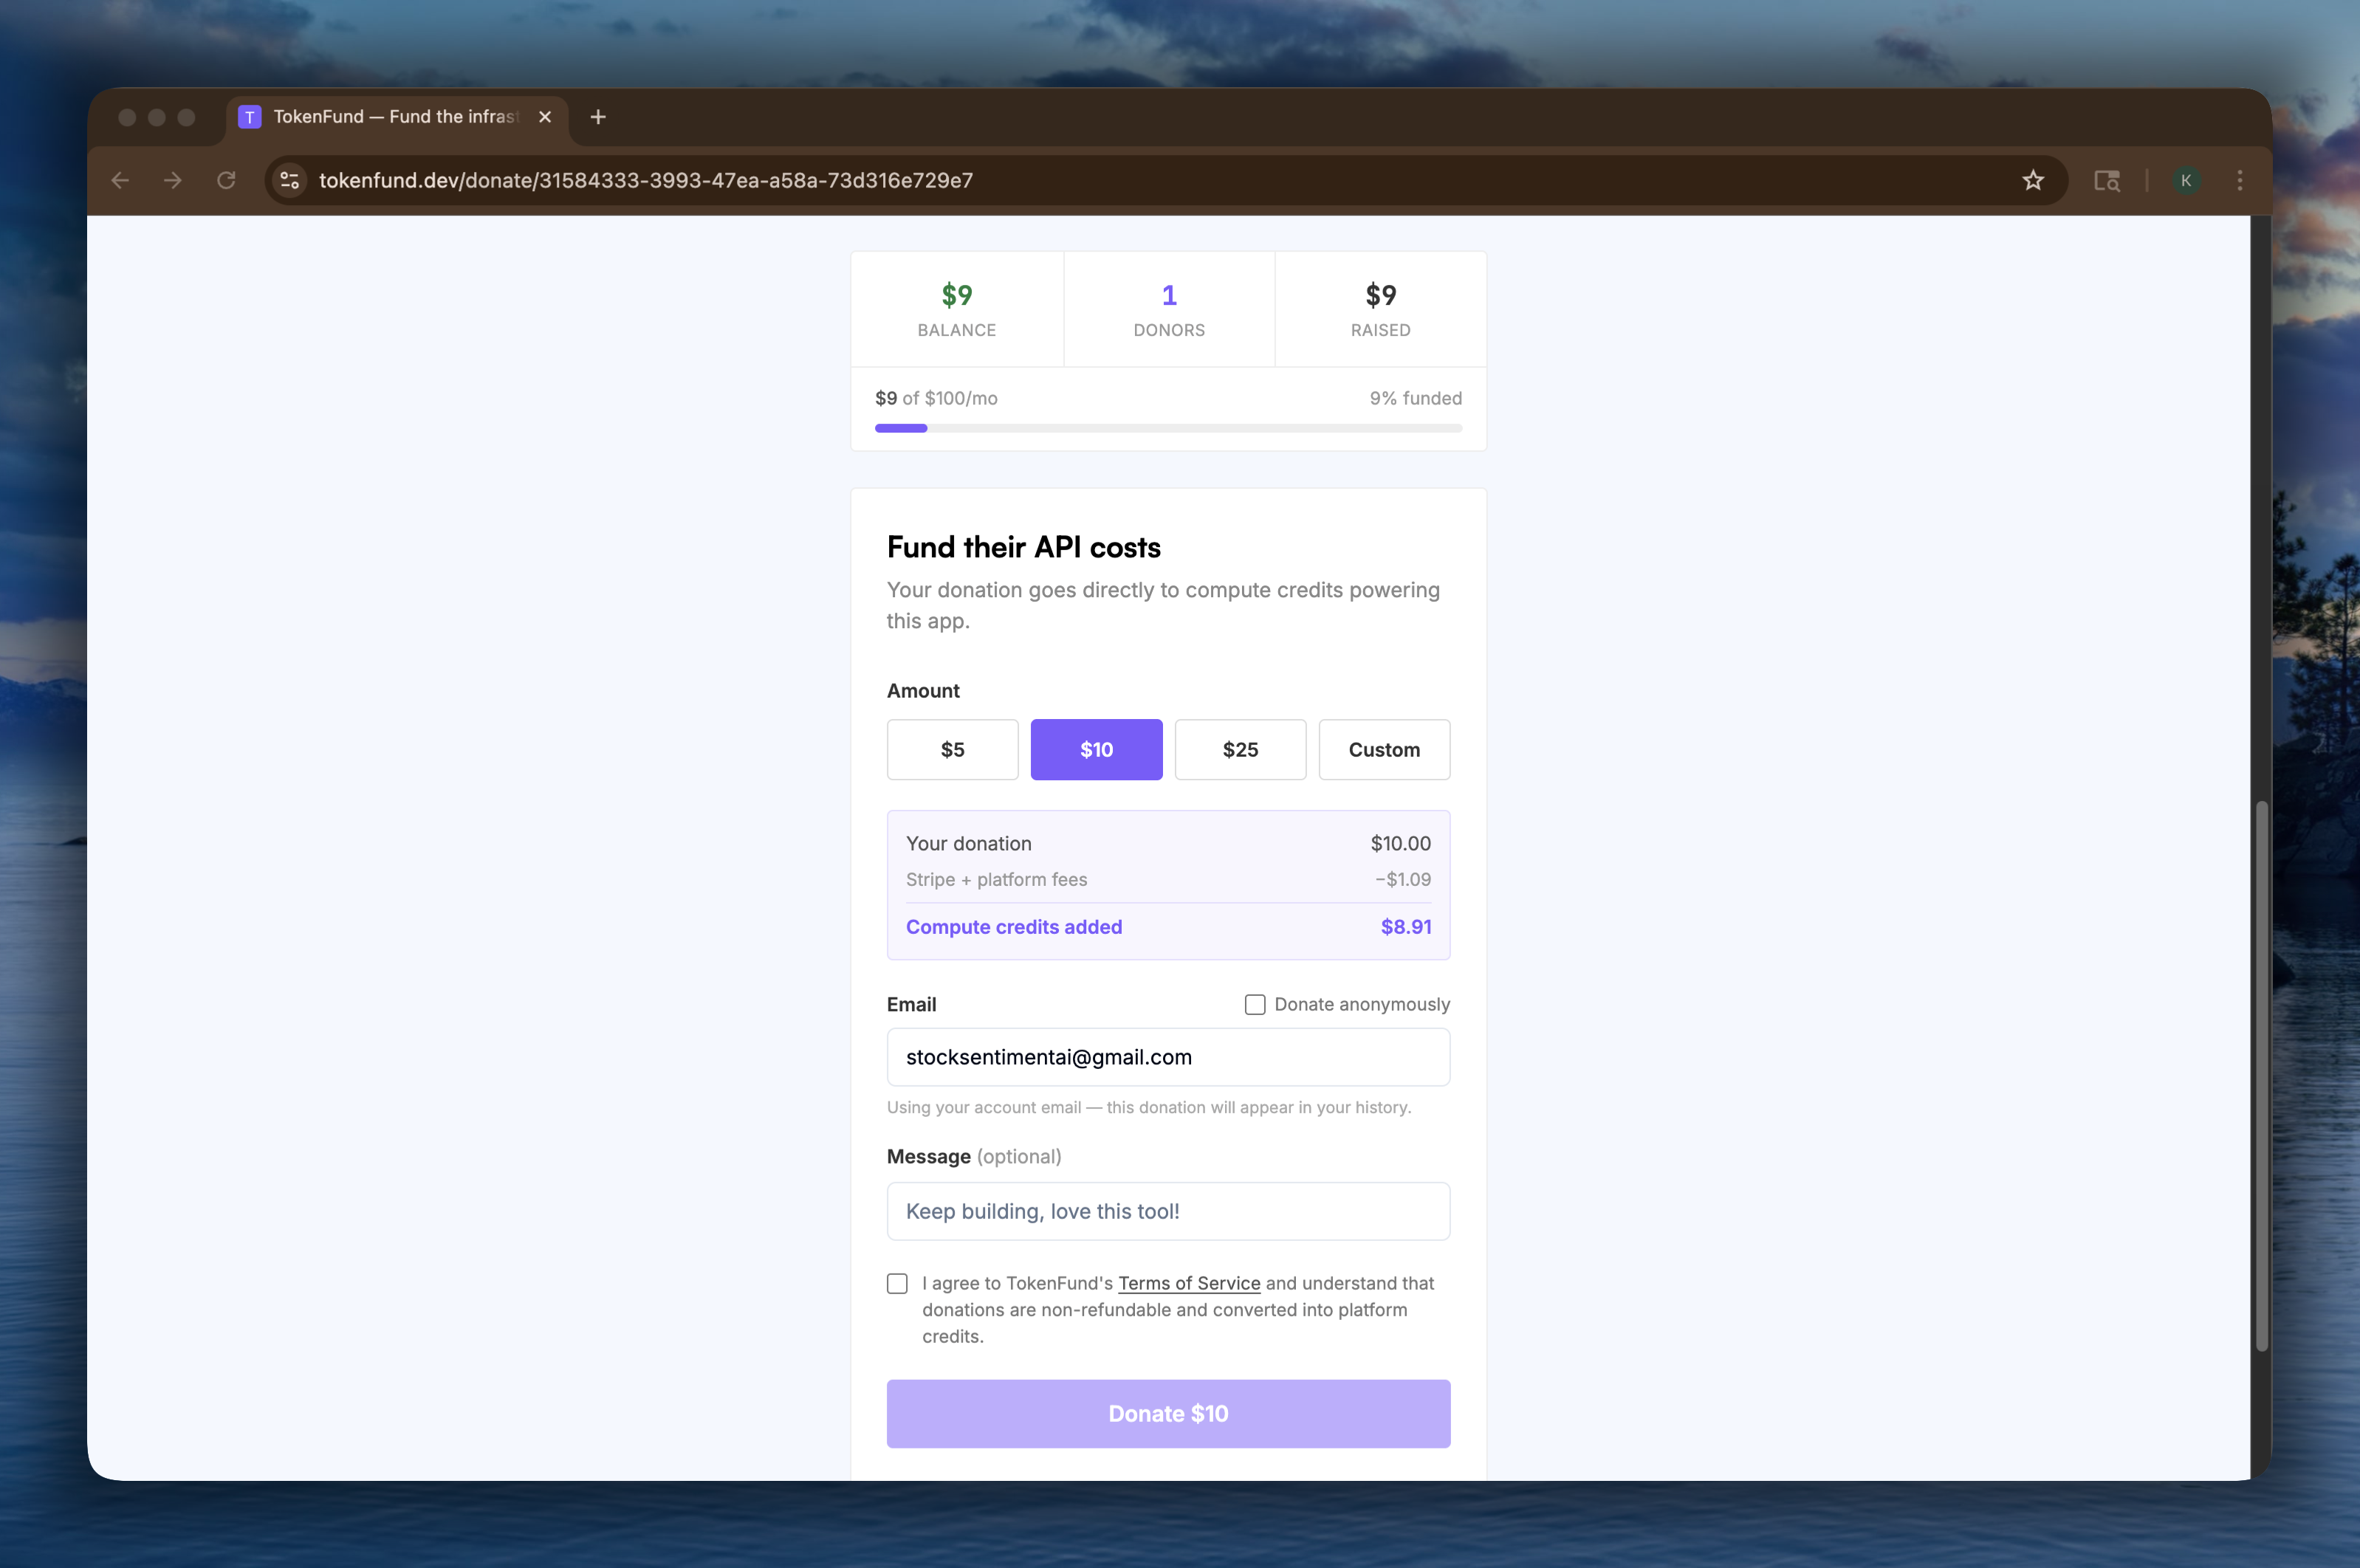
Task: Click the browser forward navigation arrow
Action: click(x=173, y=181)
